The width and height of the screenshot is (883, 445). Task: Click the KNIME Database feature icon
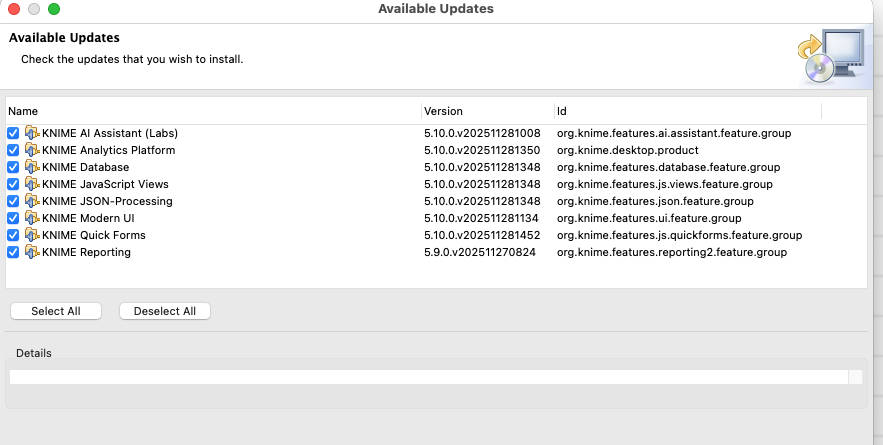(x=31, y=167)
